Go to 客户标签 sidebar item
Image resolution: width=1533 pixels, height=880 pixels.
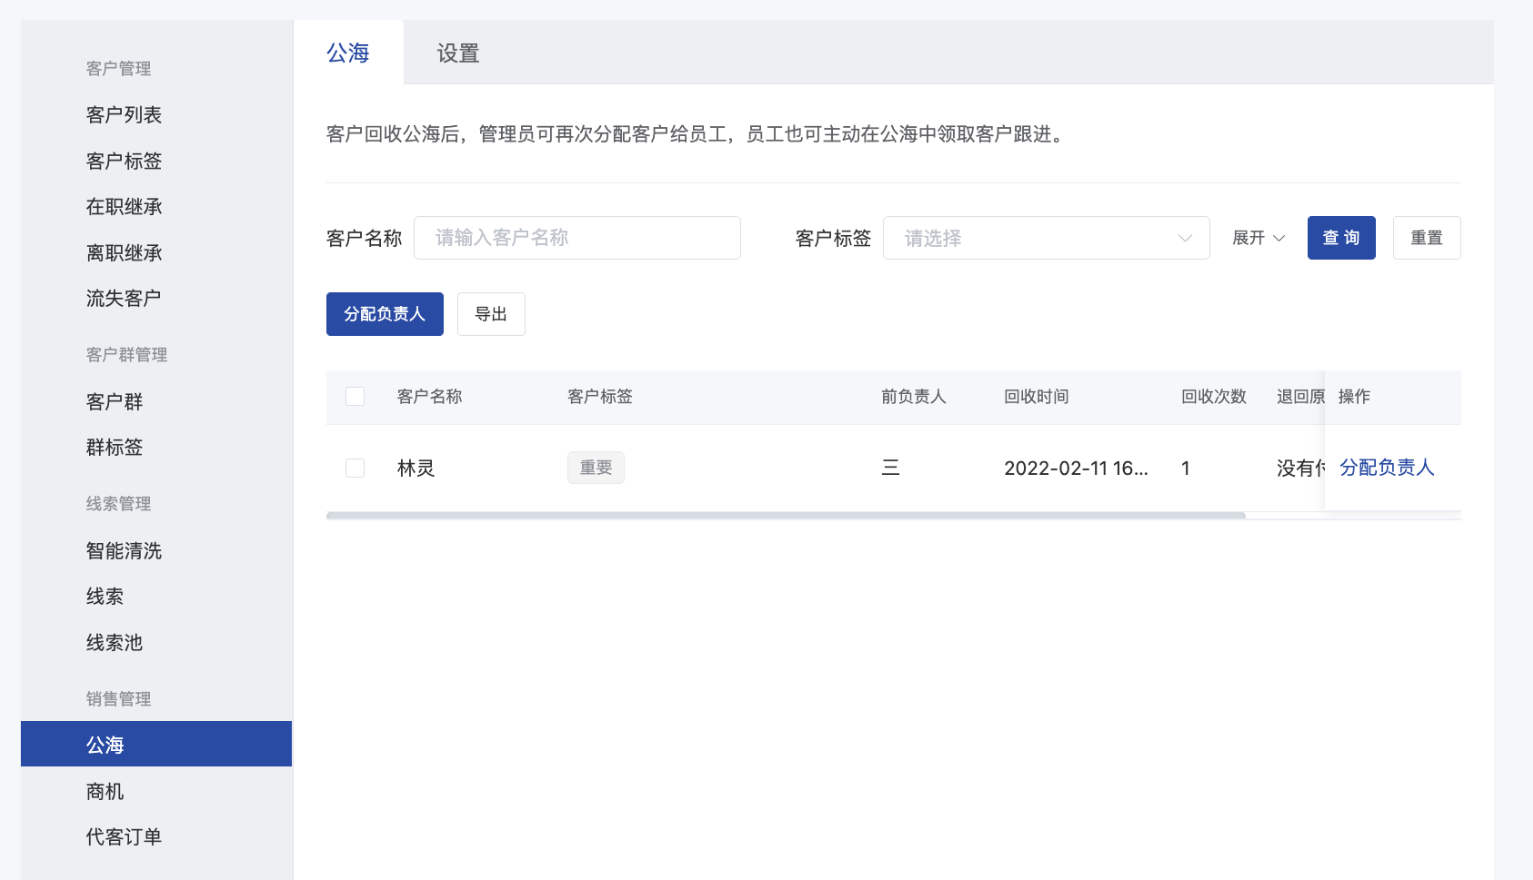tap(124, 161)
